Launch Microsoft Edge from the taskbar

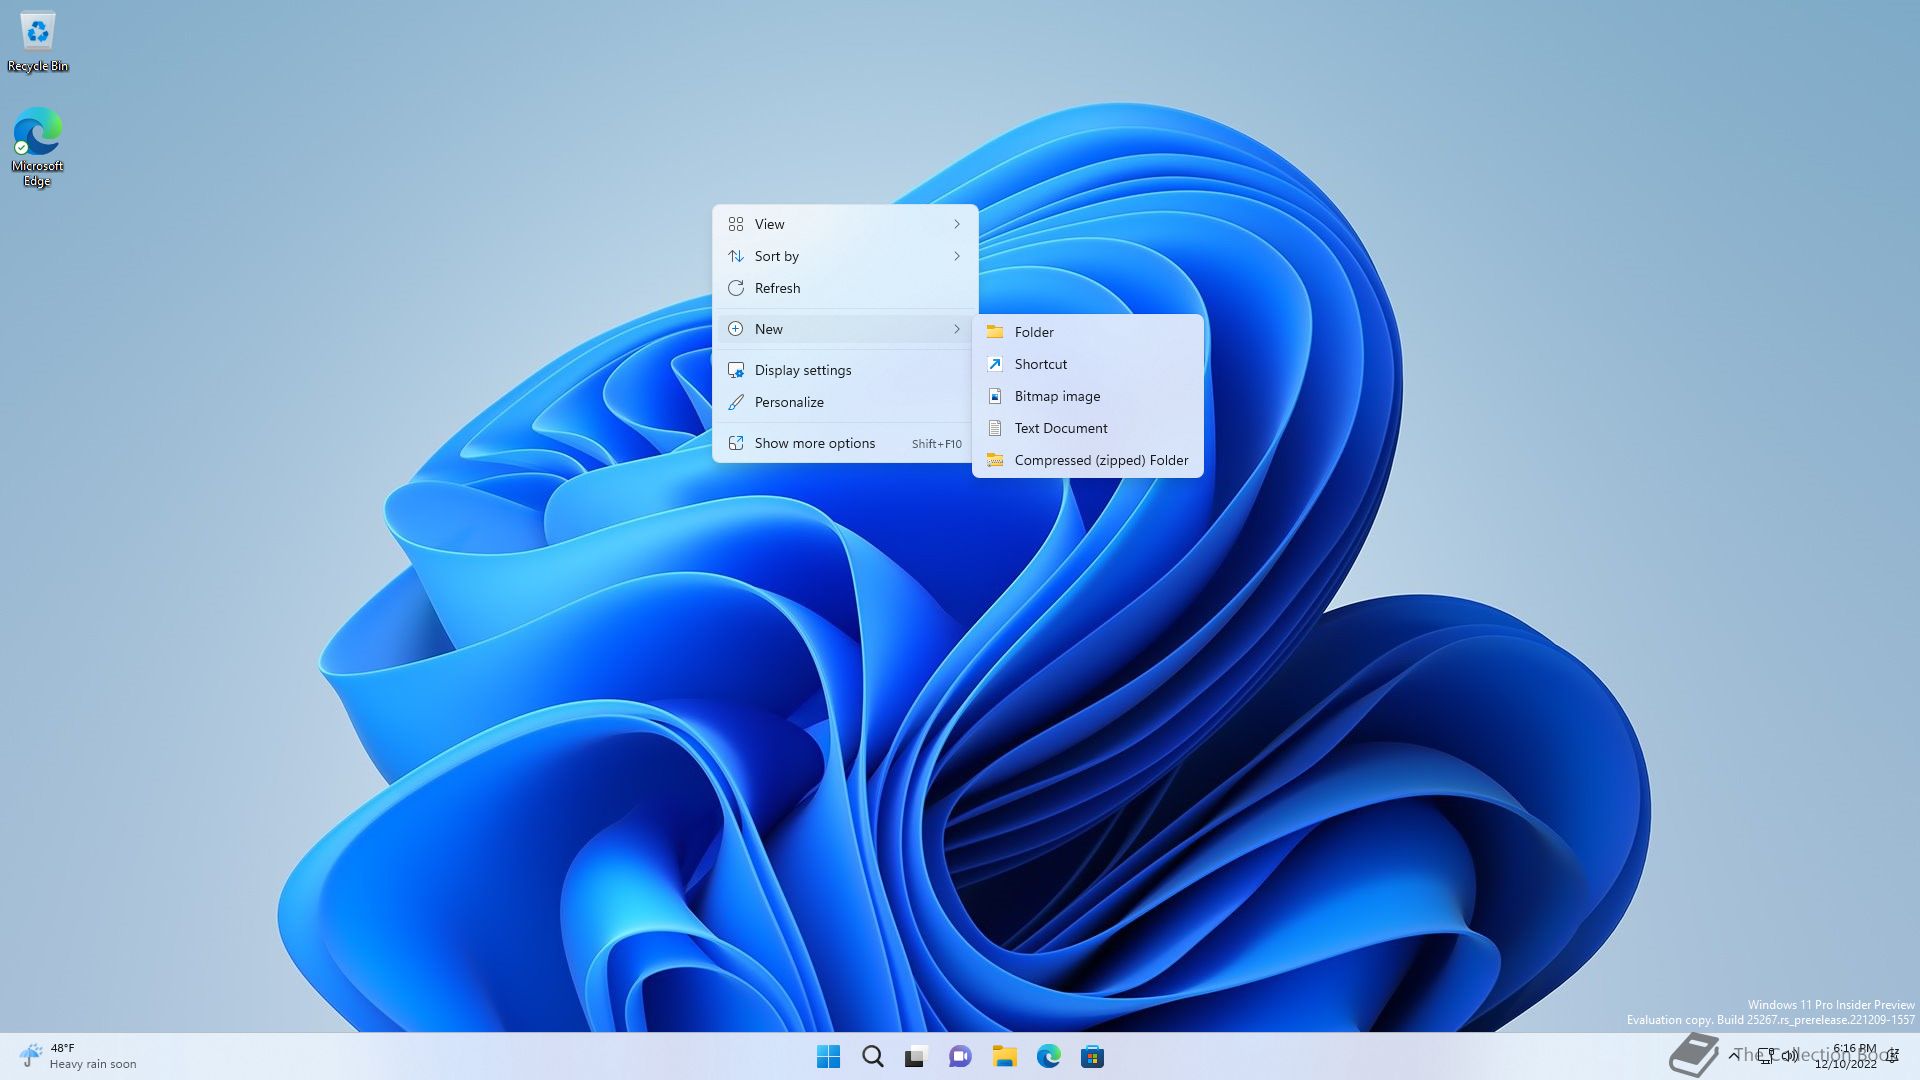click(1048, 1056)
